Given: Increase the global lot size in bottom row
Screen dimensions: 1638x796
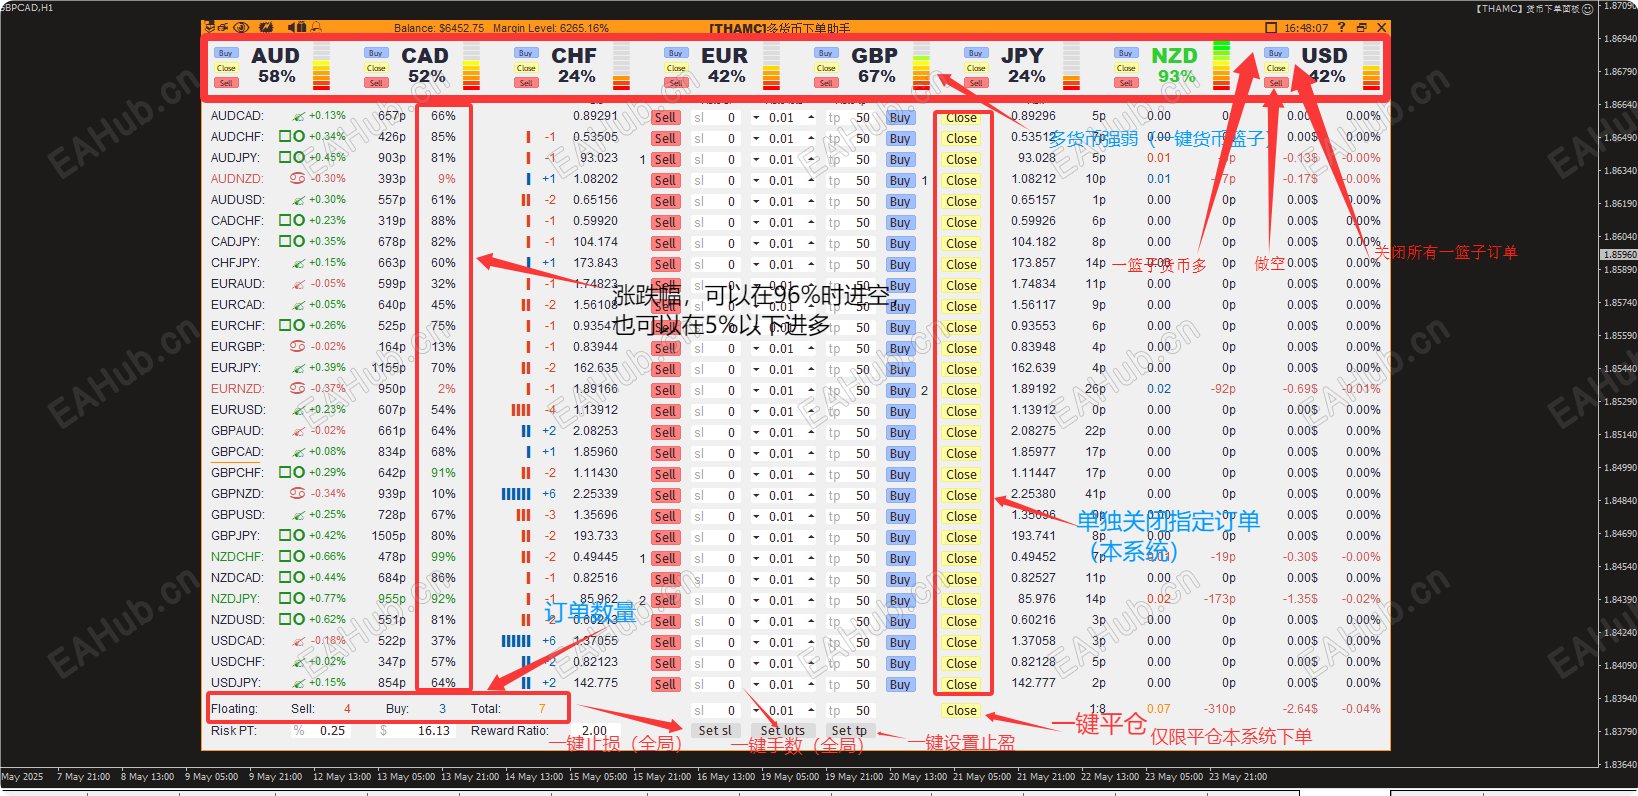Looking at the screenshot, I should (x=810, y=711).
